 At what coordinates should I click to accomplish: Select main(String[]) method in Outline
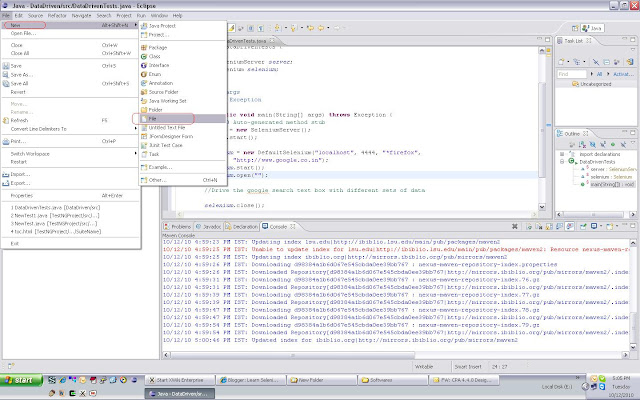[604, 184]
